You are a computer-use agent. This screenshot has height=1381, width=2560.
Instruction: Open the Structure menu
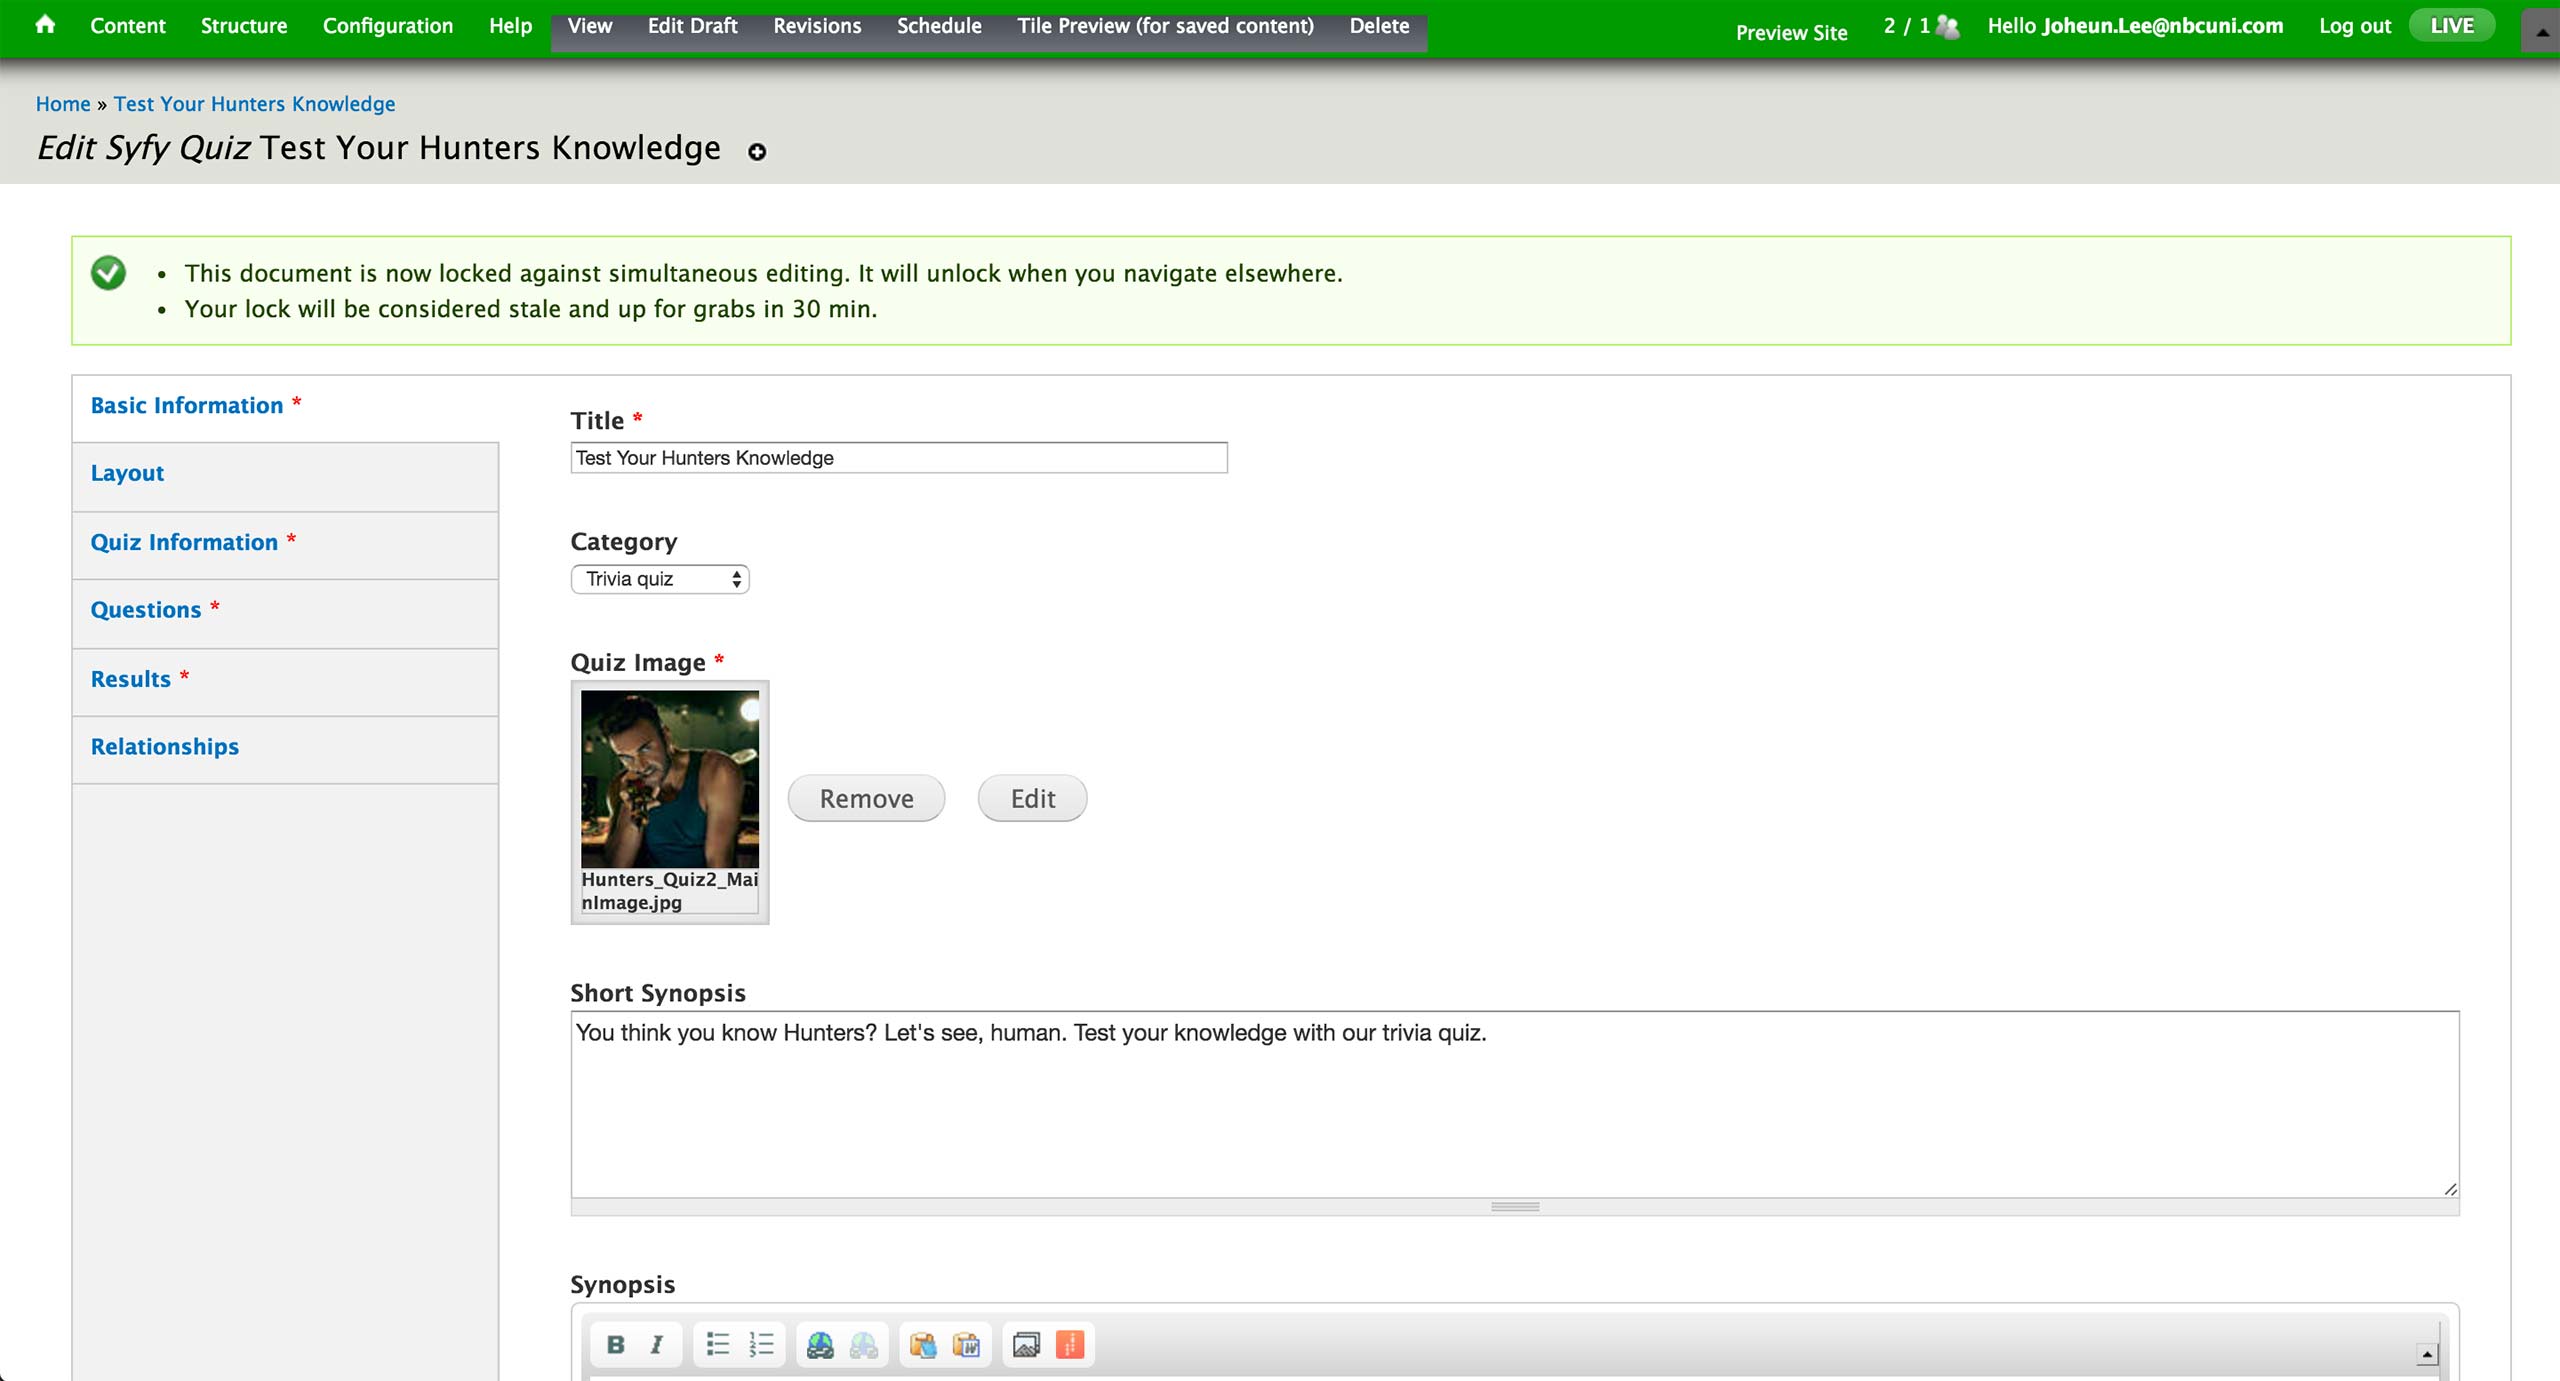pos(243,26)
